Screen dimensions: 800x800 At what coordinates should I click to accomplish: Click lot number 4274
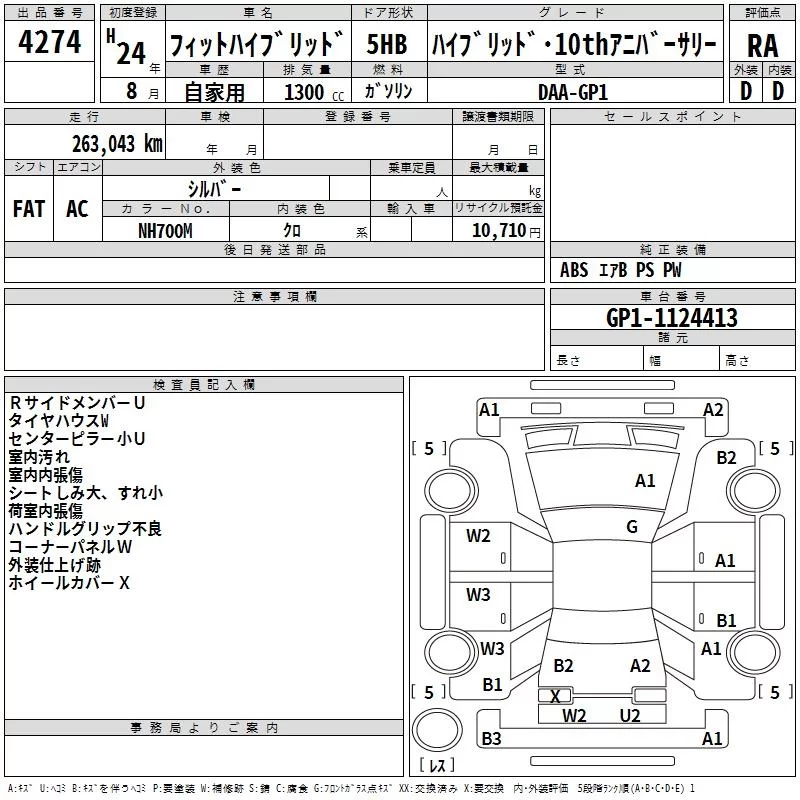coord(49,42)
